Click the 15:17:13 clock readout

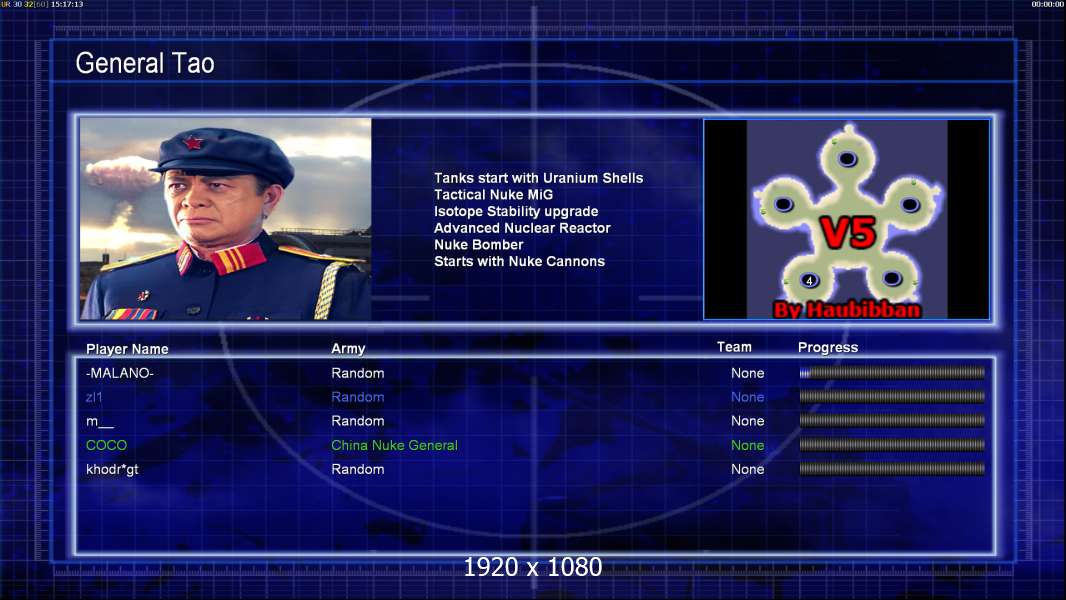click(x=67, y=4)
